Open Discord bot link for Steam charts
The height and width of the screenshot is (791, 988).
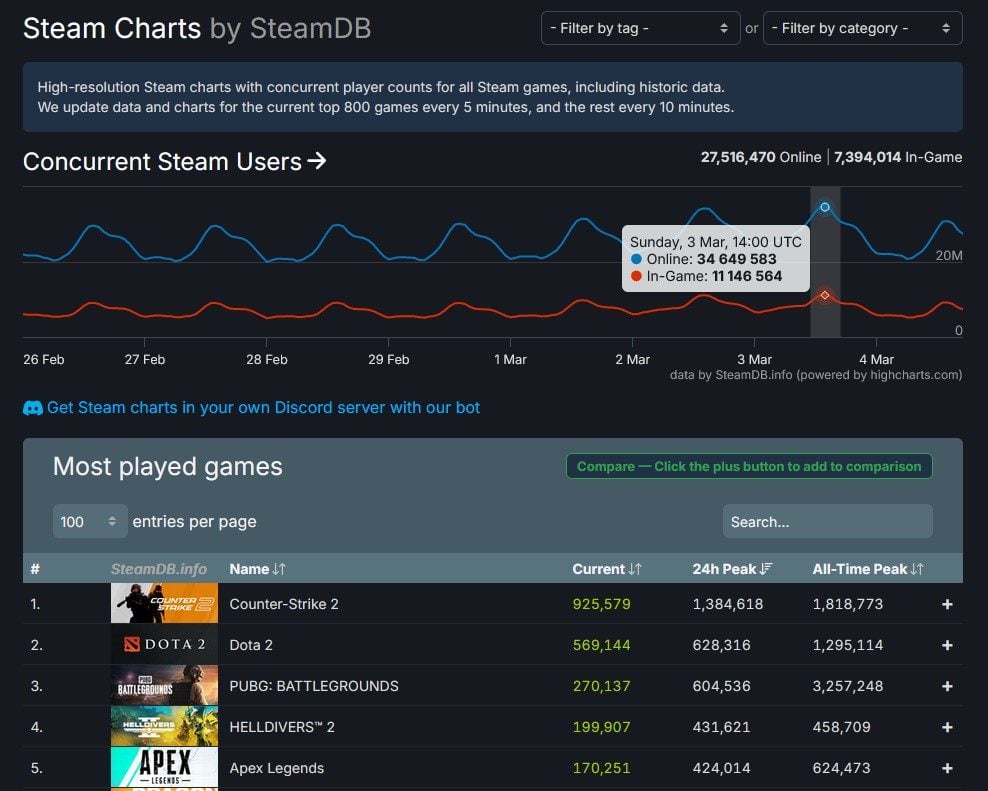click(x=263, y=408)
